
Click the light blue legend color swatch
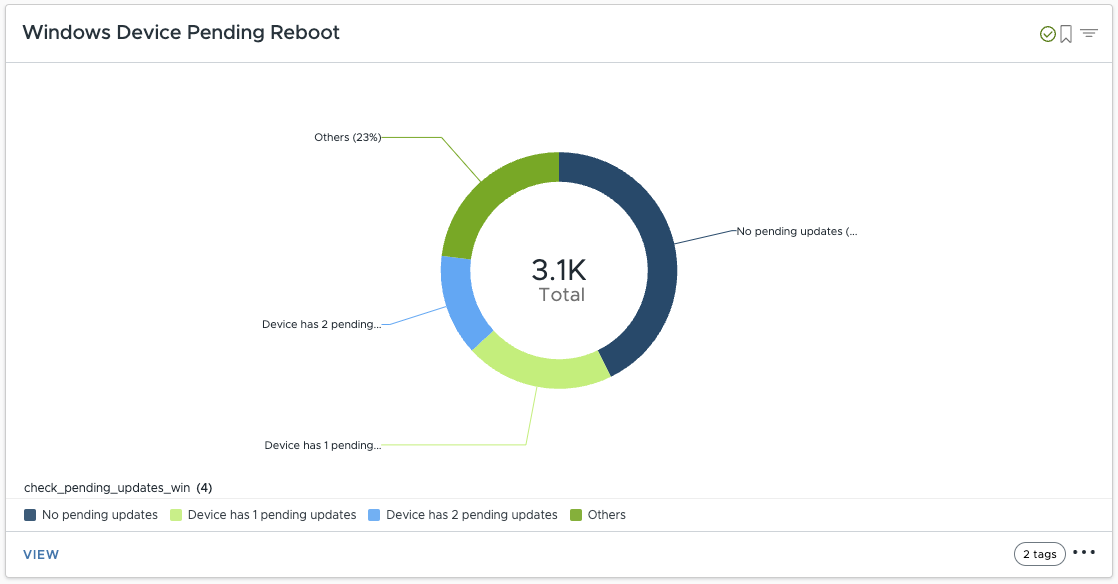coord(375,515)
